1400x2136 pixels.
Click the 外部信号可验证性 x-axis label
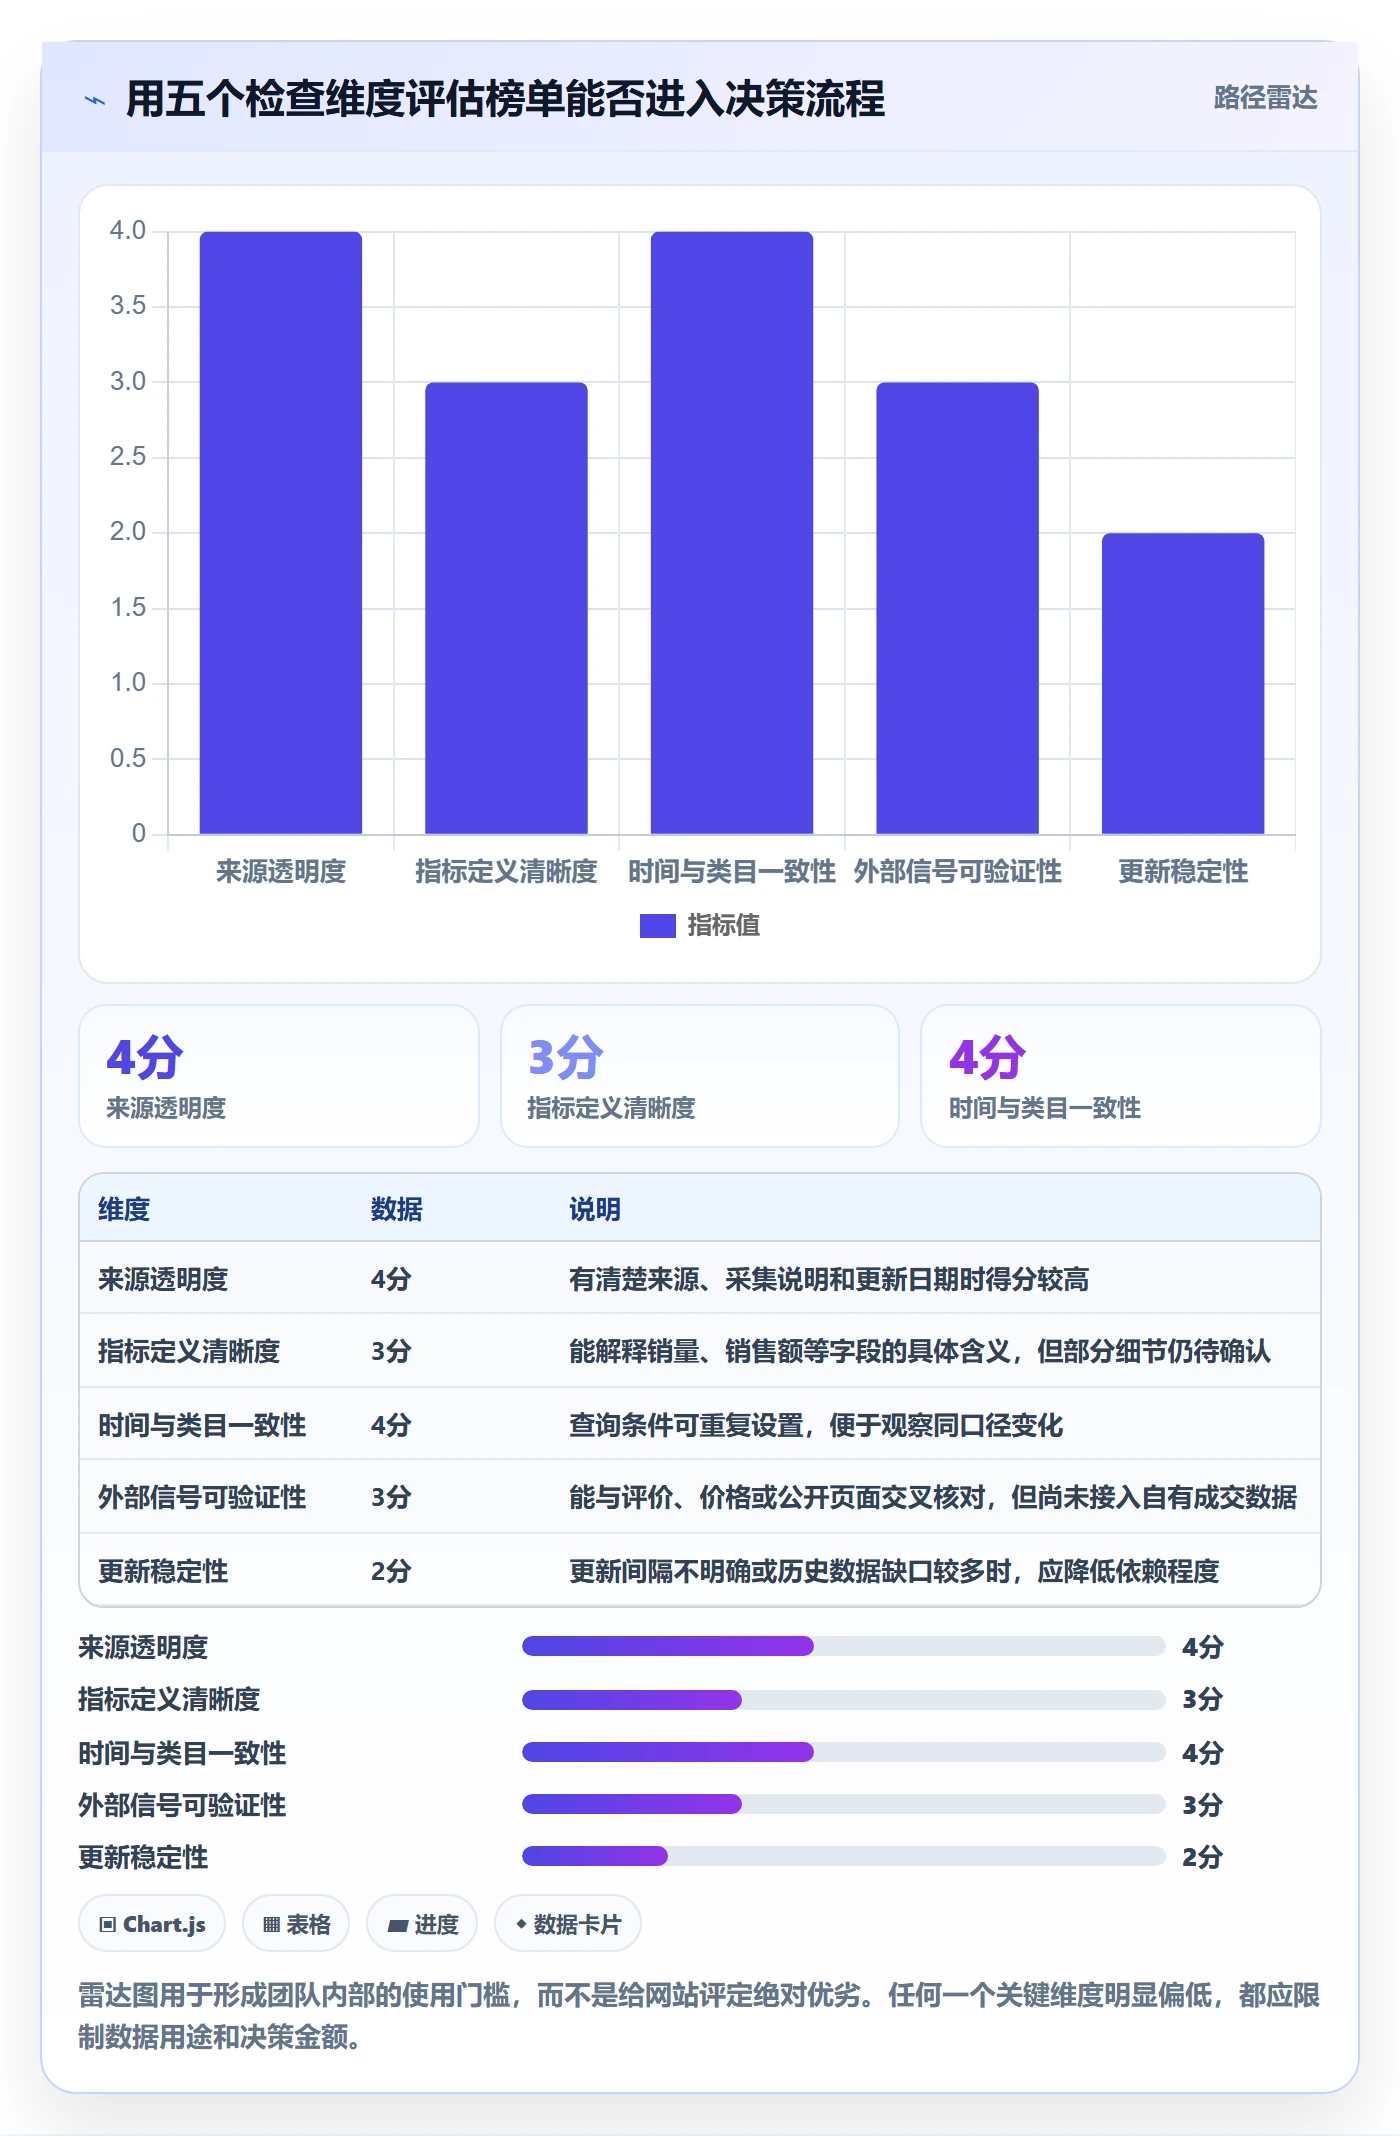click(957, 872)
